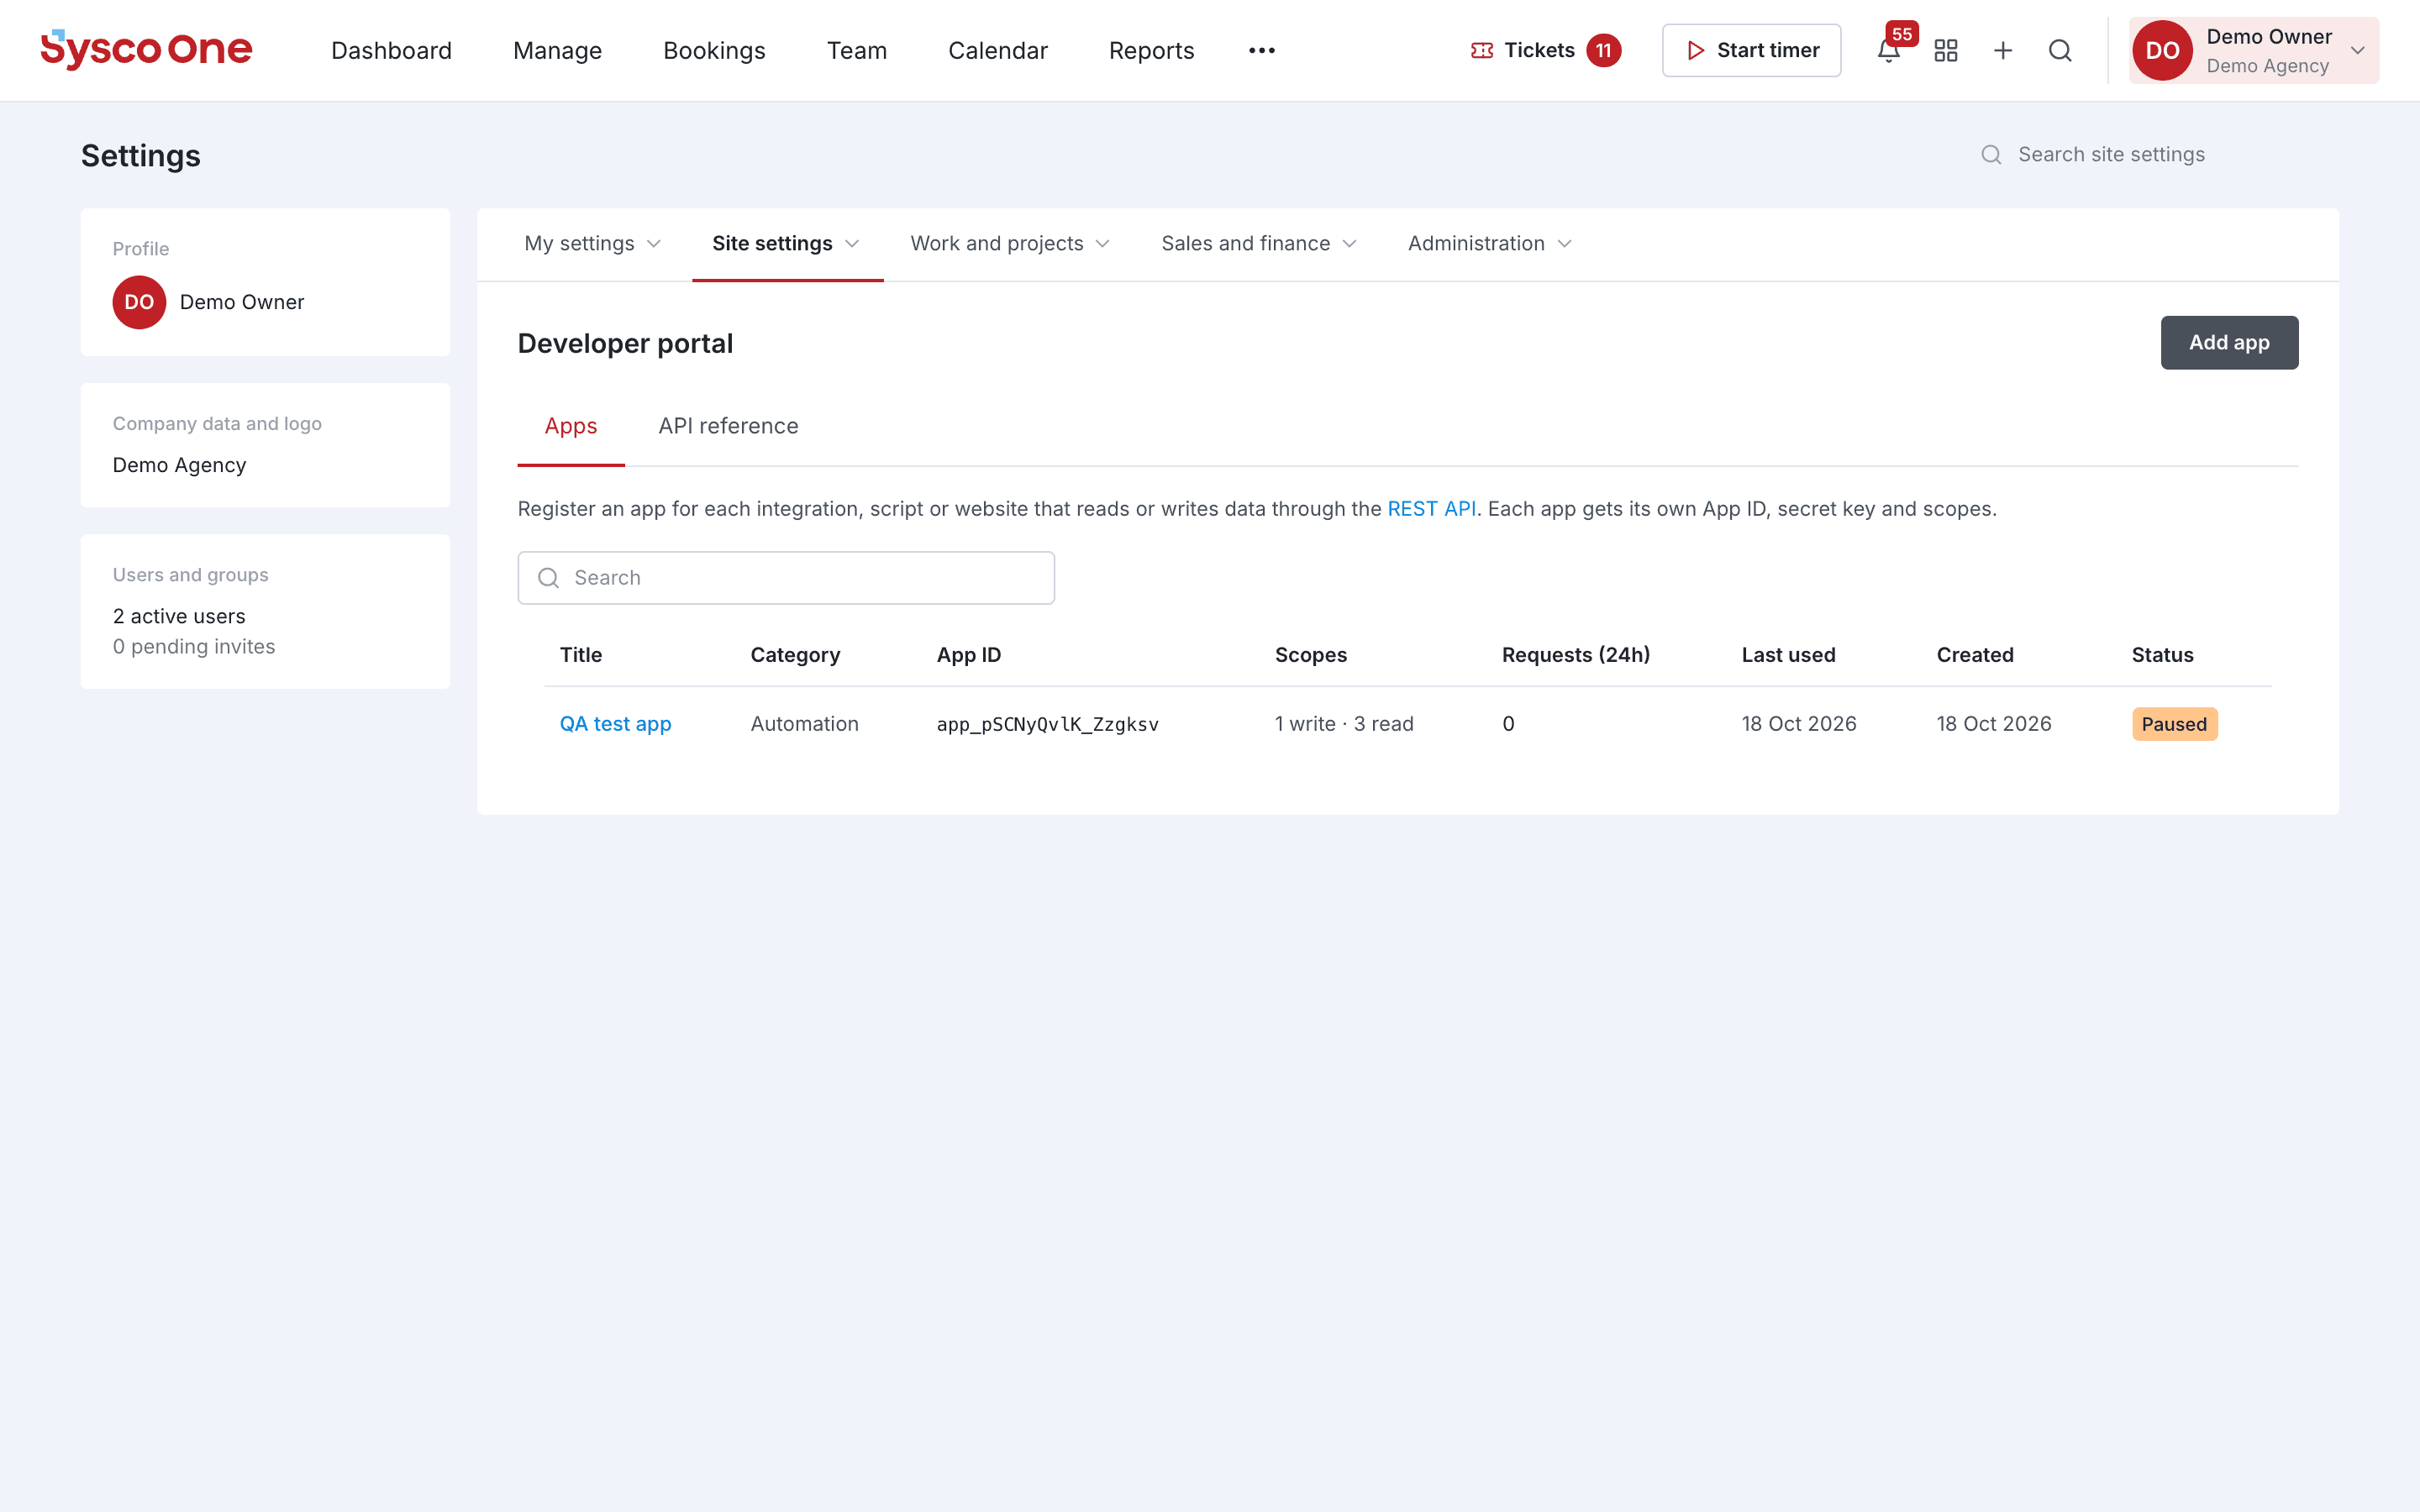This screenshot has height=1512, width=2420.
Task: Expand the Demo Owner account dropdown chevron
Action: click(x=2357, y=50)
